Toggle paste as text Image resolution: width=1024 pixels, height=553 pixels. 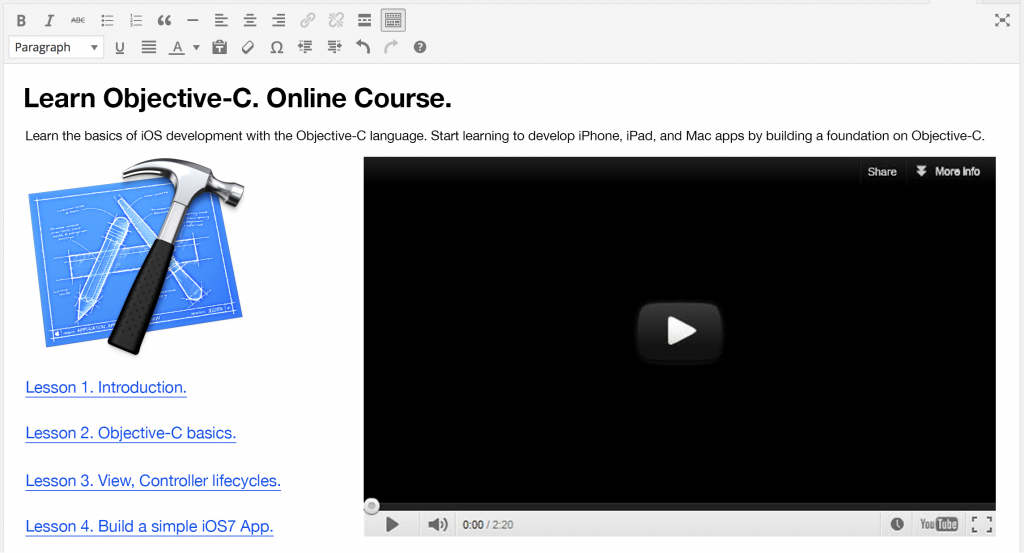[219, 47]
